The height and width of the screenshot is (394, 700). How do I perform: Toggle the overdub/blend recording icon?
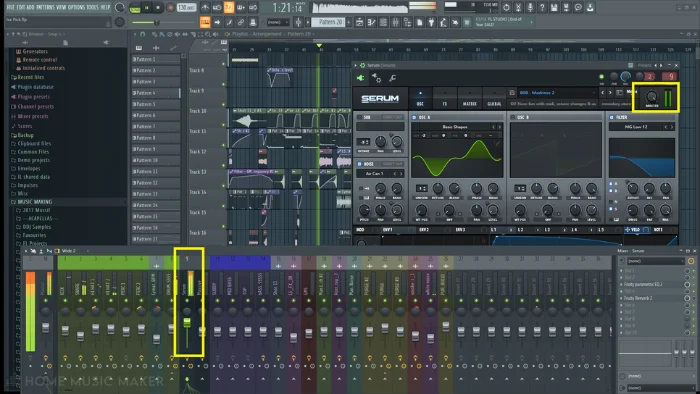(241, 8)
